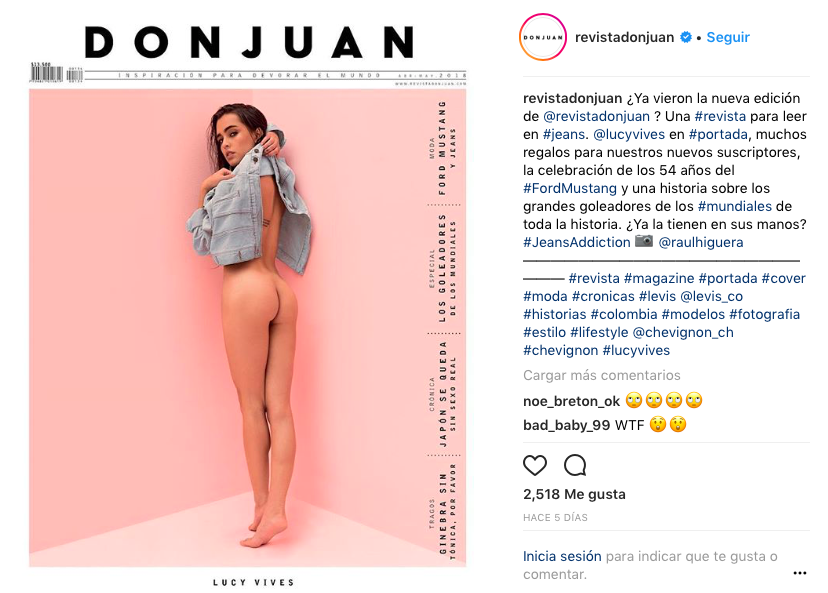Open the #FordMustang hashtag

(570, 188)
